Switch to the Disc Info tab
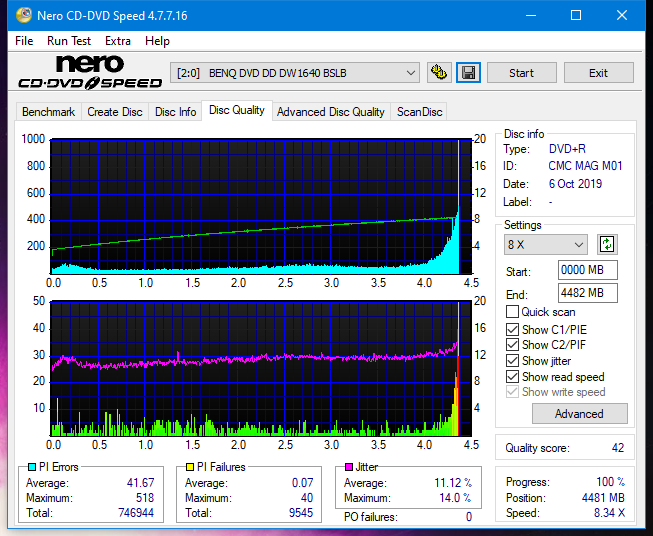653x536 pixels. click(x=175, y=112)
